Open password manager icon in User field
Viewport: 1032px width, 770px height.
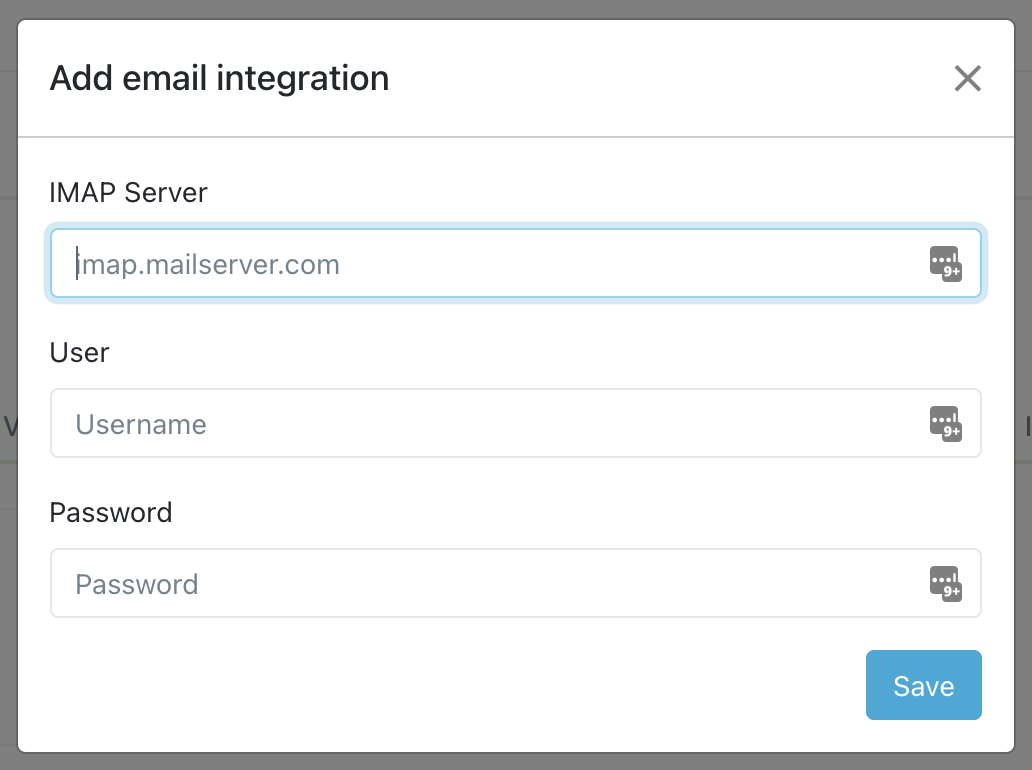click(945, 424)
